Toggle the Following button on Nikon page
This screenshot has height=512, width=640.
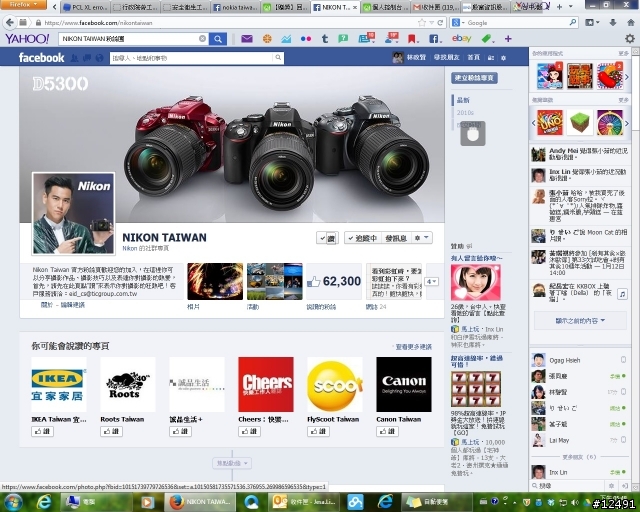(362, 238)
